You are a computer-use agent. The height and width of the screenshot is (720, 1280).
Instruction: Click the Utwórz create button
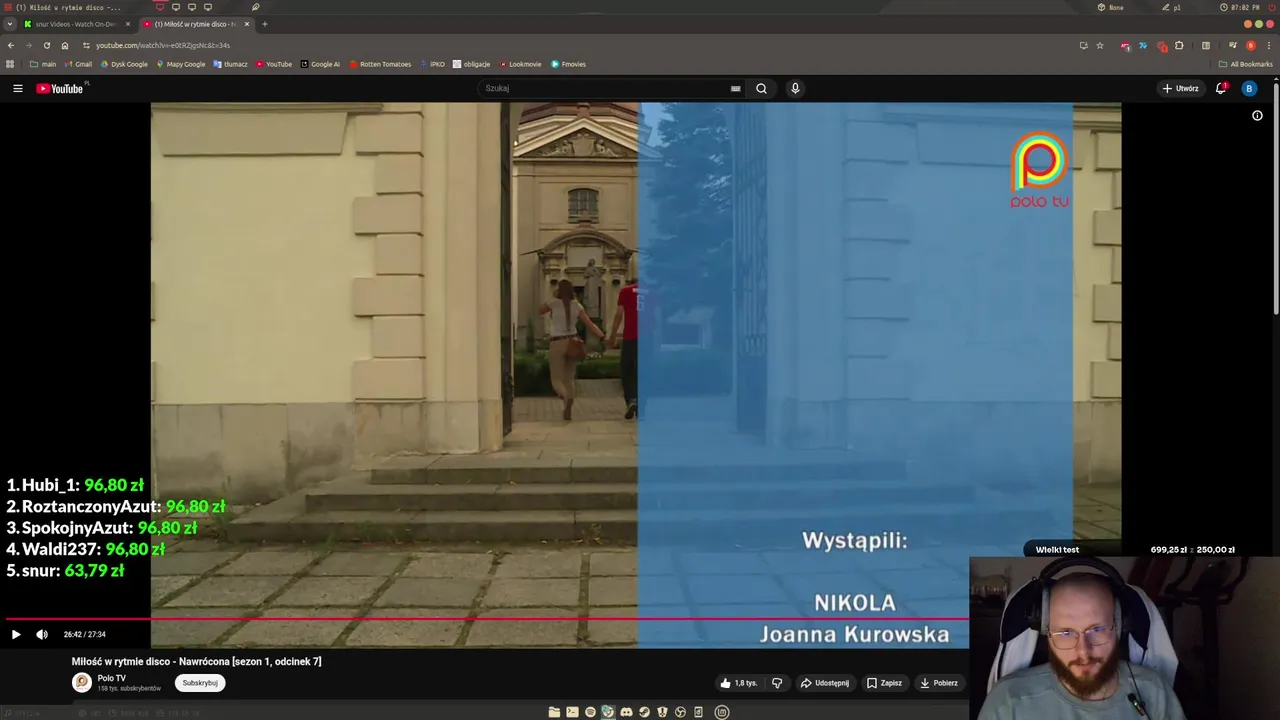[x=1180, y=88]
